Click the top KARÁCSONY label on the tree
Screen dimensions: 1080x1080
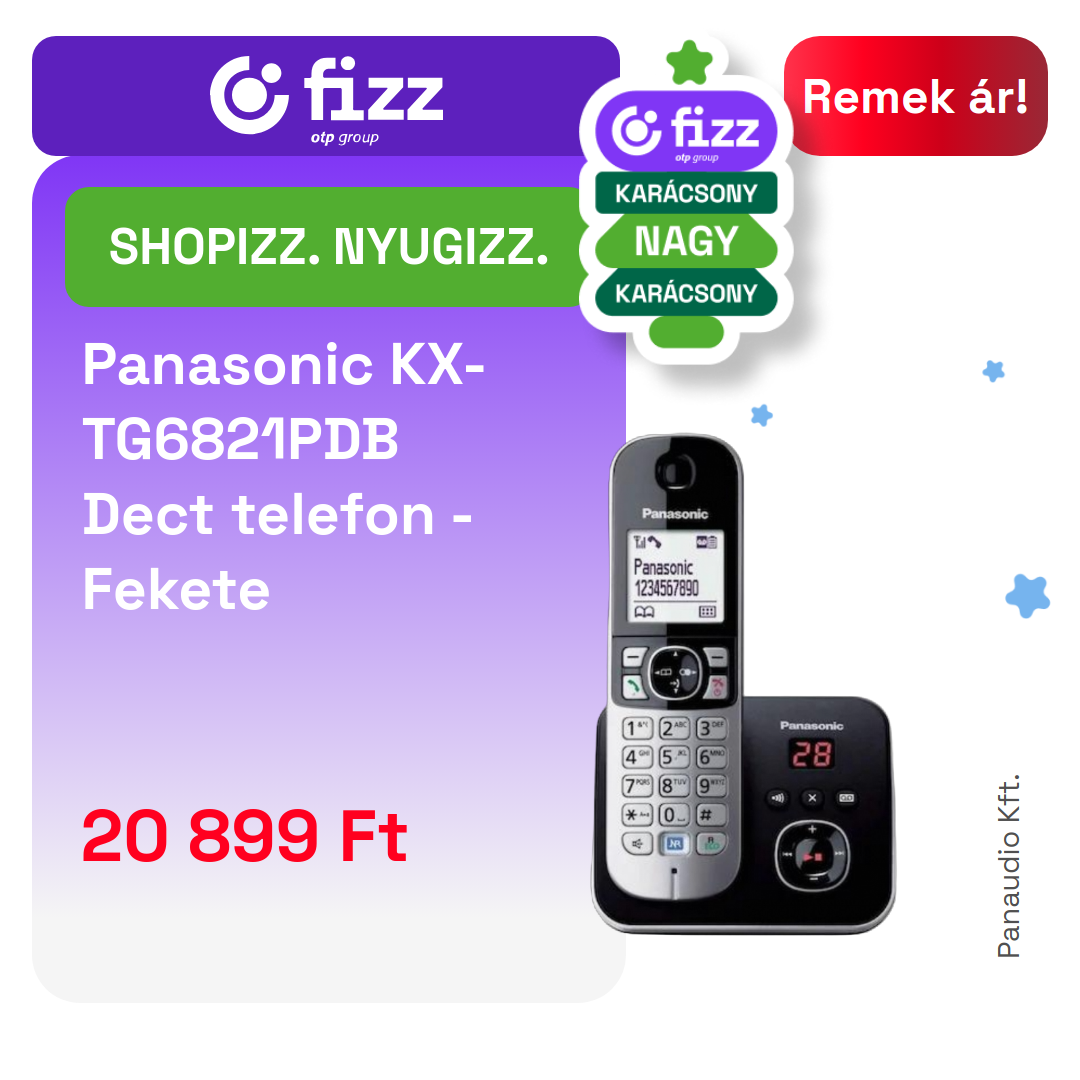pos(686,193)
